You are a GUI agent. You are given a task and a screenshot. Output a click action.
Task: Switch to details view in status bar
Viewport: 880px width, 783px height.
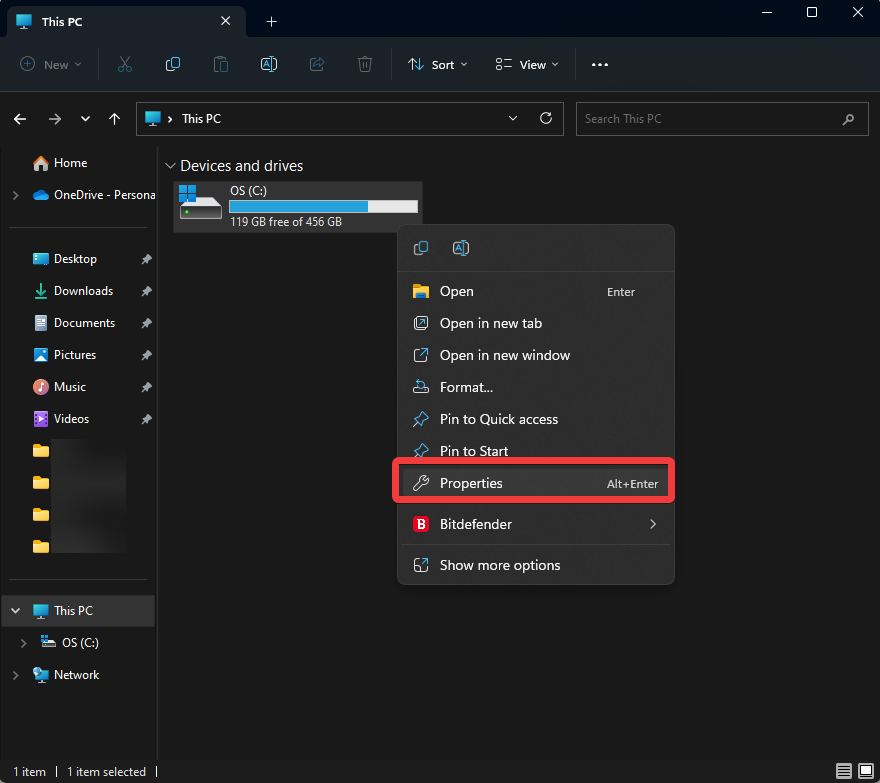(x=844, y=771)
